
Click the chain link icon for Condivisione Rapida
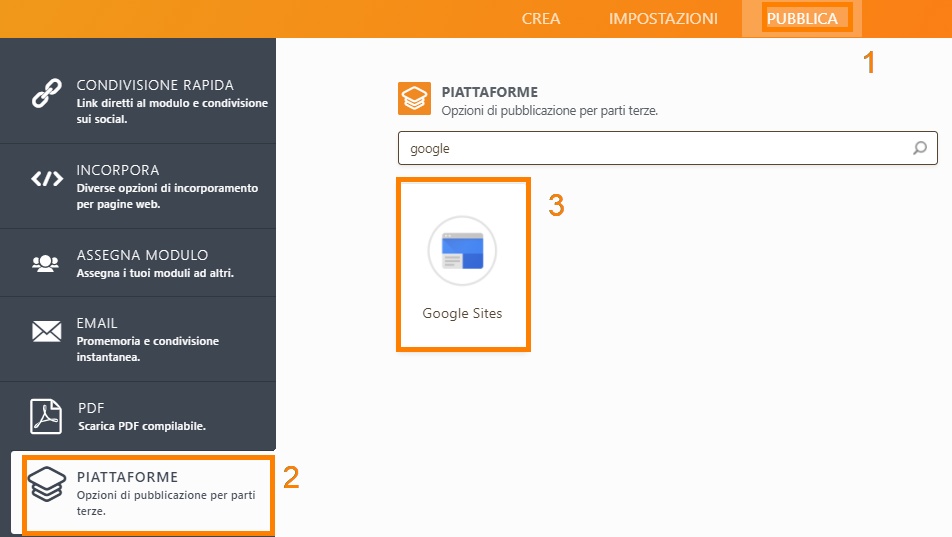pyautogui.click(x=47, y=93)
